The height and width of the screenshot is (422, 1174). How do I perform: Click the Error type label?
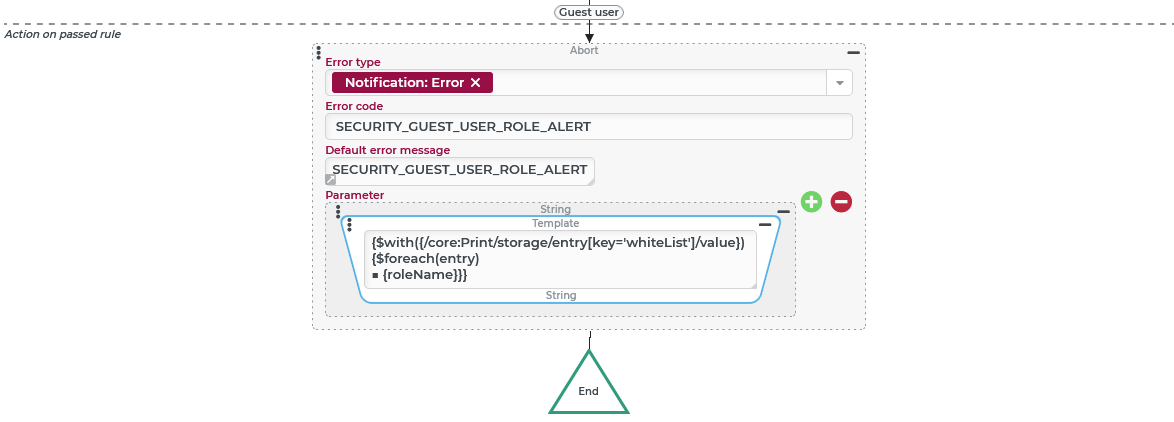tap(353, 62)
